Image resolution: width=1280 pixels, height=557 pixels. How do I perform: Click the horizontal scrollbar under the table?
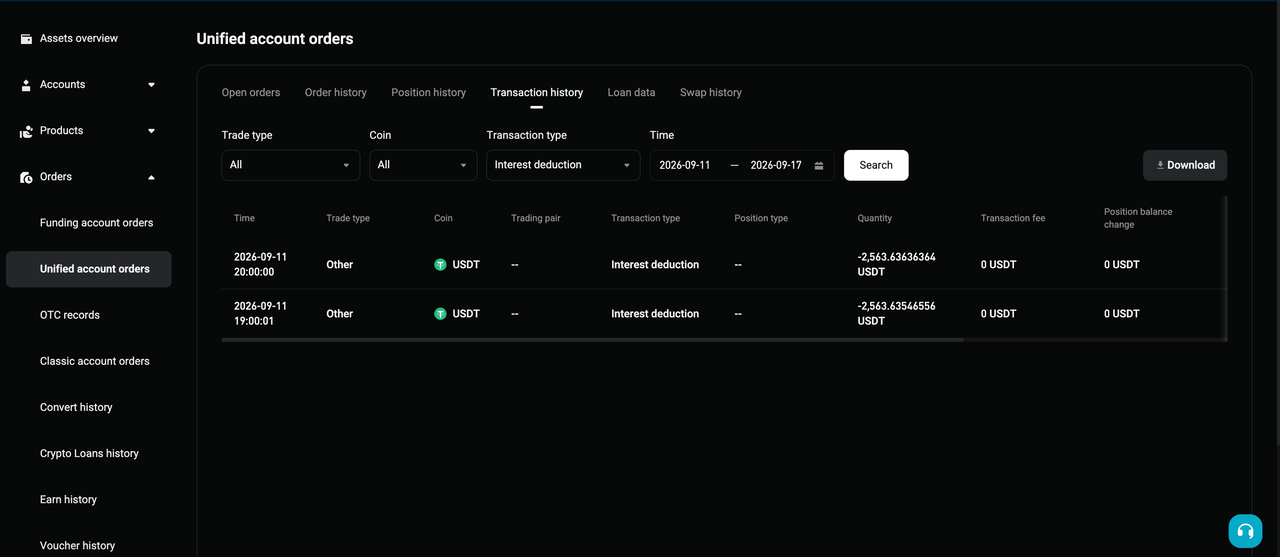(x=593, y=340)
